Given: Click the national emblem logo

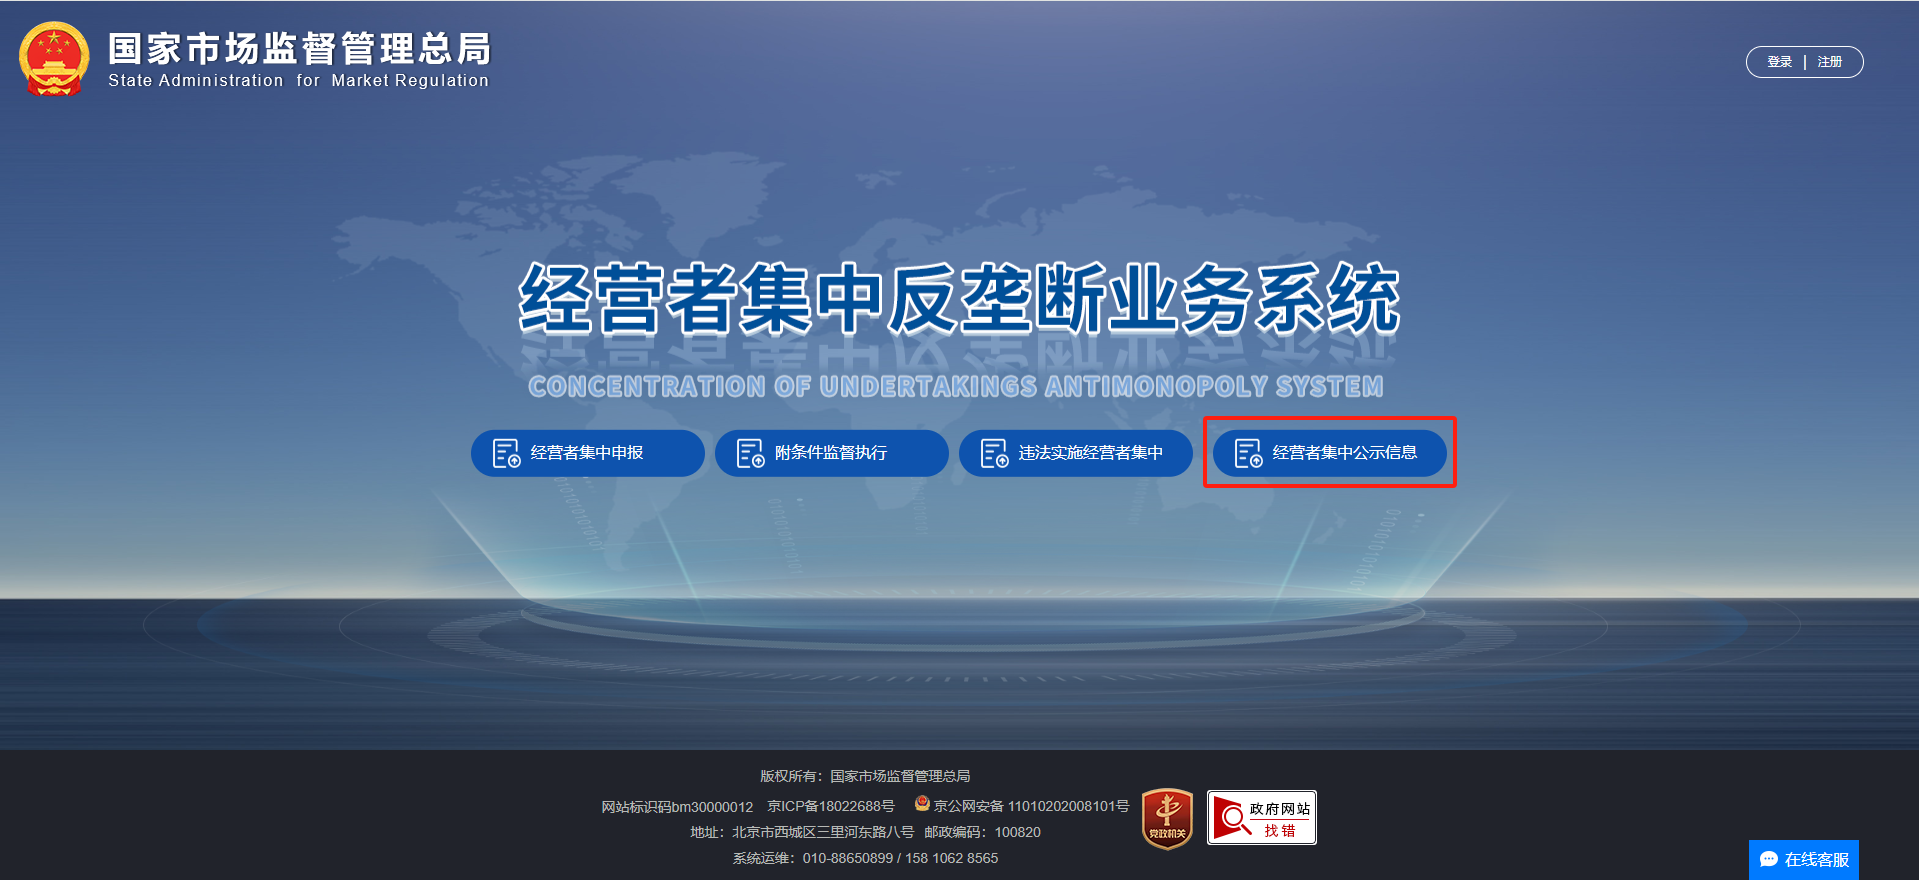Looking at the screenshot, I should tap(54, 59).
